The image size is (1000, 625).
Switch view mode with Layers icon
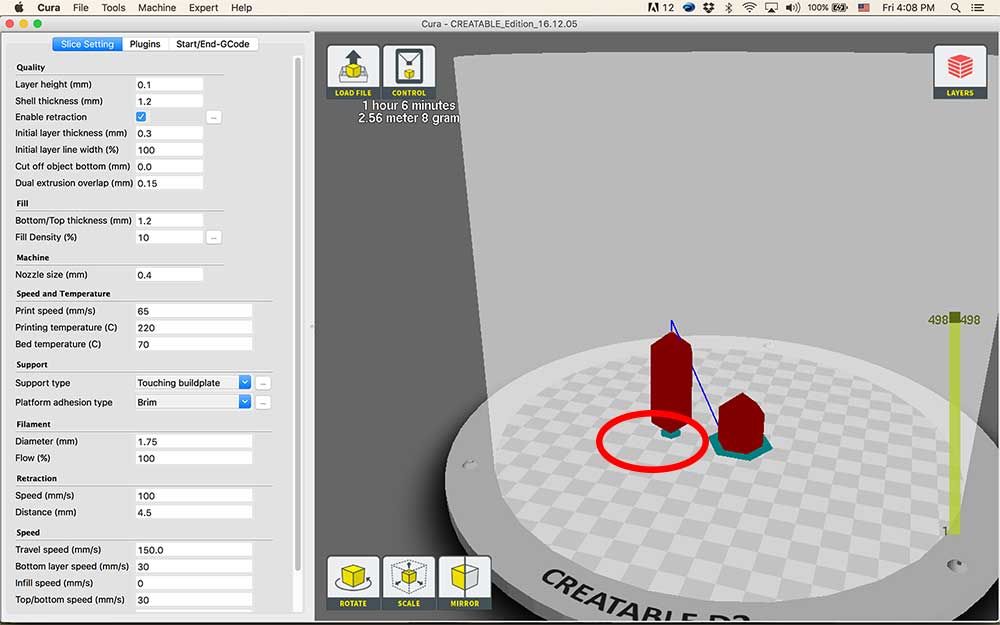click(x=960, y=71)
